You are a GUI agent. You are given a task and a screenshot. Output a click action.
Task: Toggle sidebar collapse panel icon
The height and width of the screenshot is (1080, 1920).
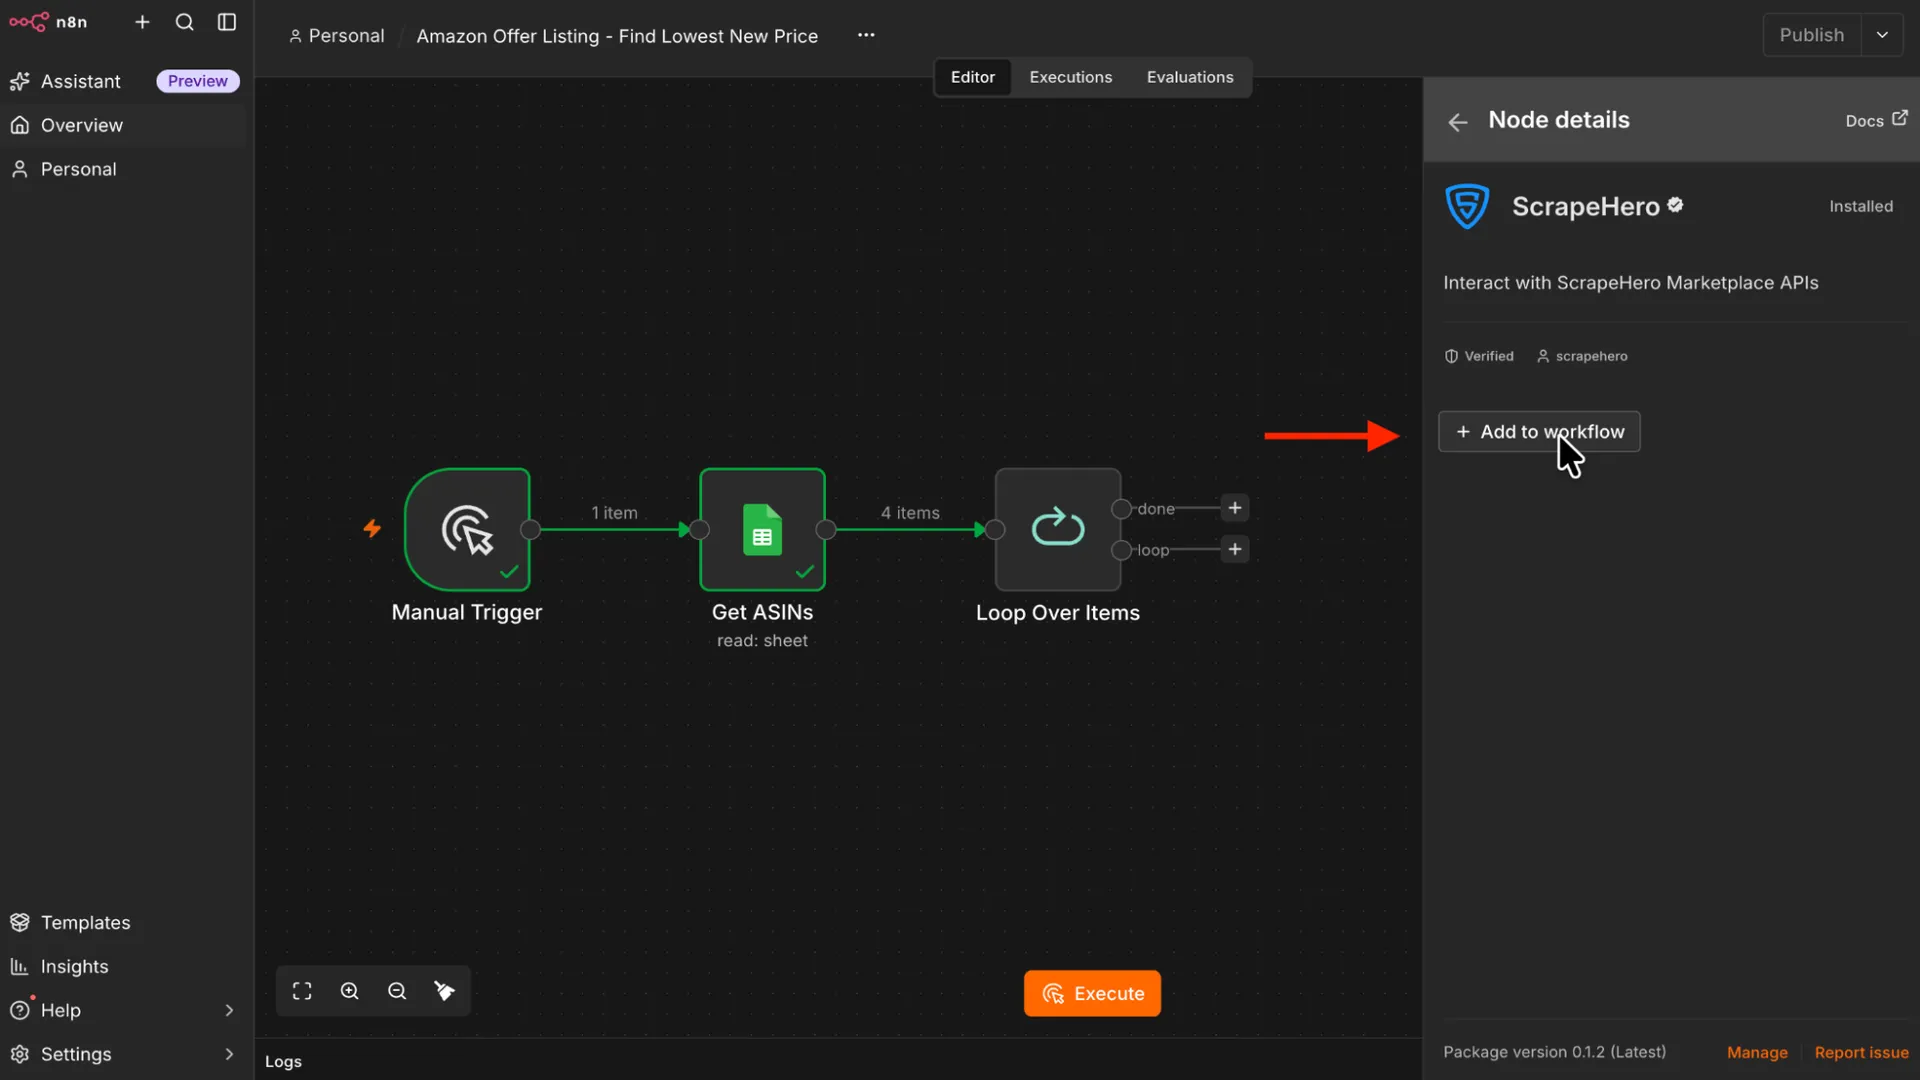coord(227,22)
